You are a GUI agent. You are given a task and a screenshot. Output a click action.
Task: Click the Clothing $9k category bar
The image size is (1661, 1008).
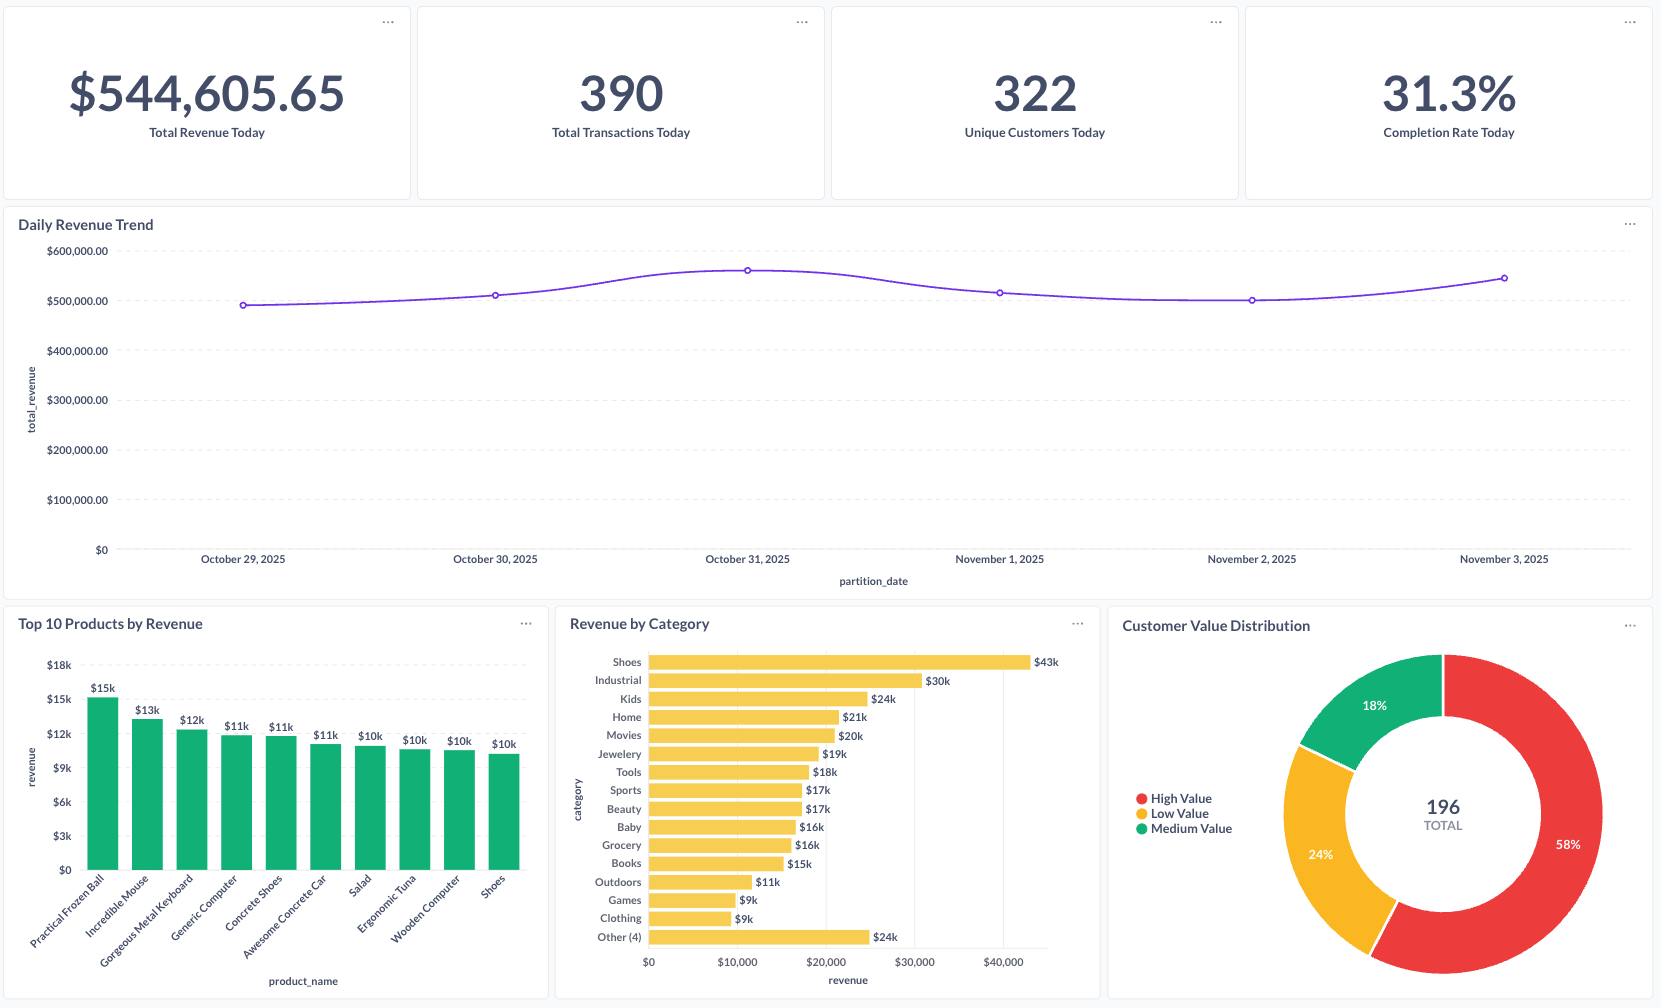690,918
